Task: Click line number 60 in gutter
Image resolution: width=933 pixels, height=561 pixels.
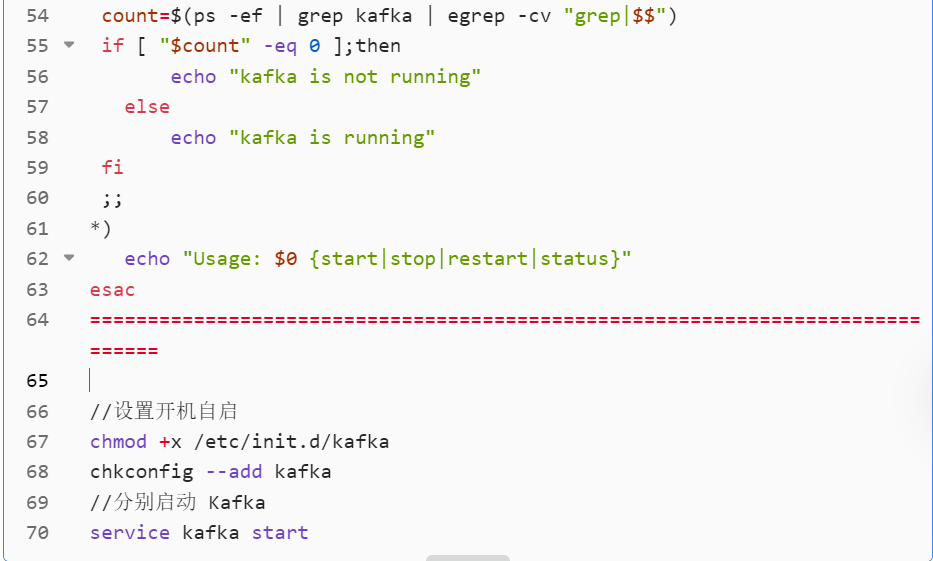Action: pos(37,198)
